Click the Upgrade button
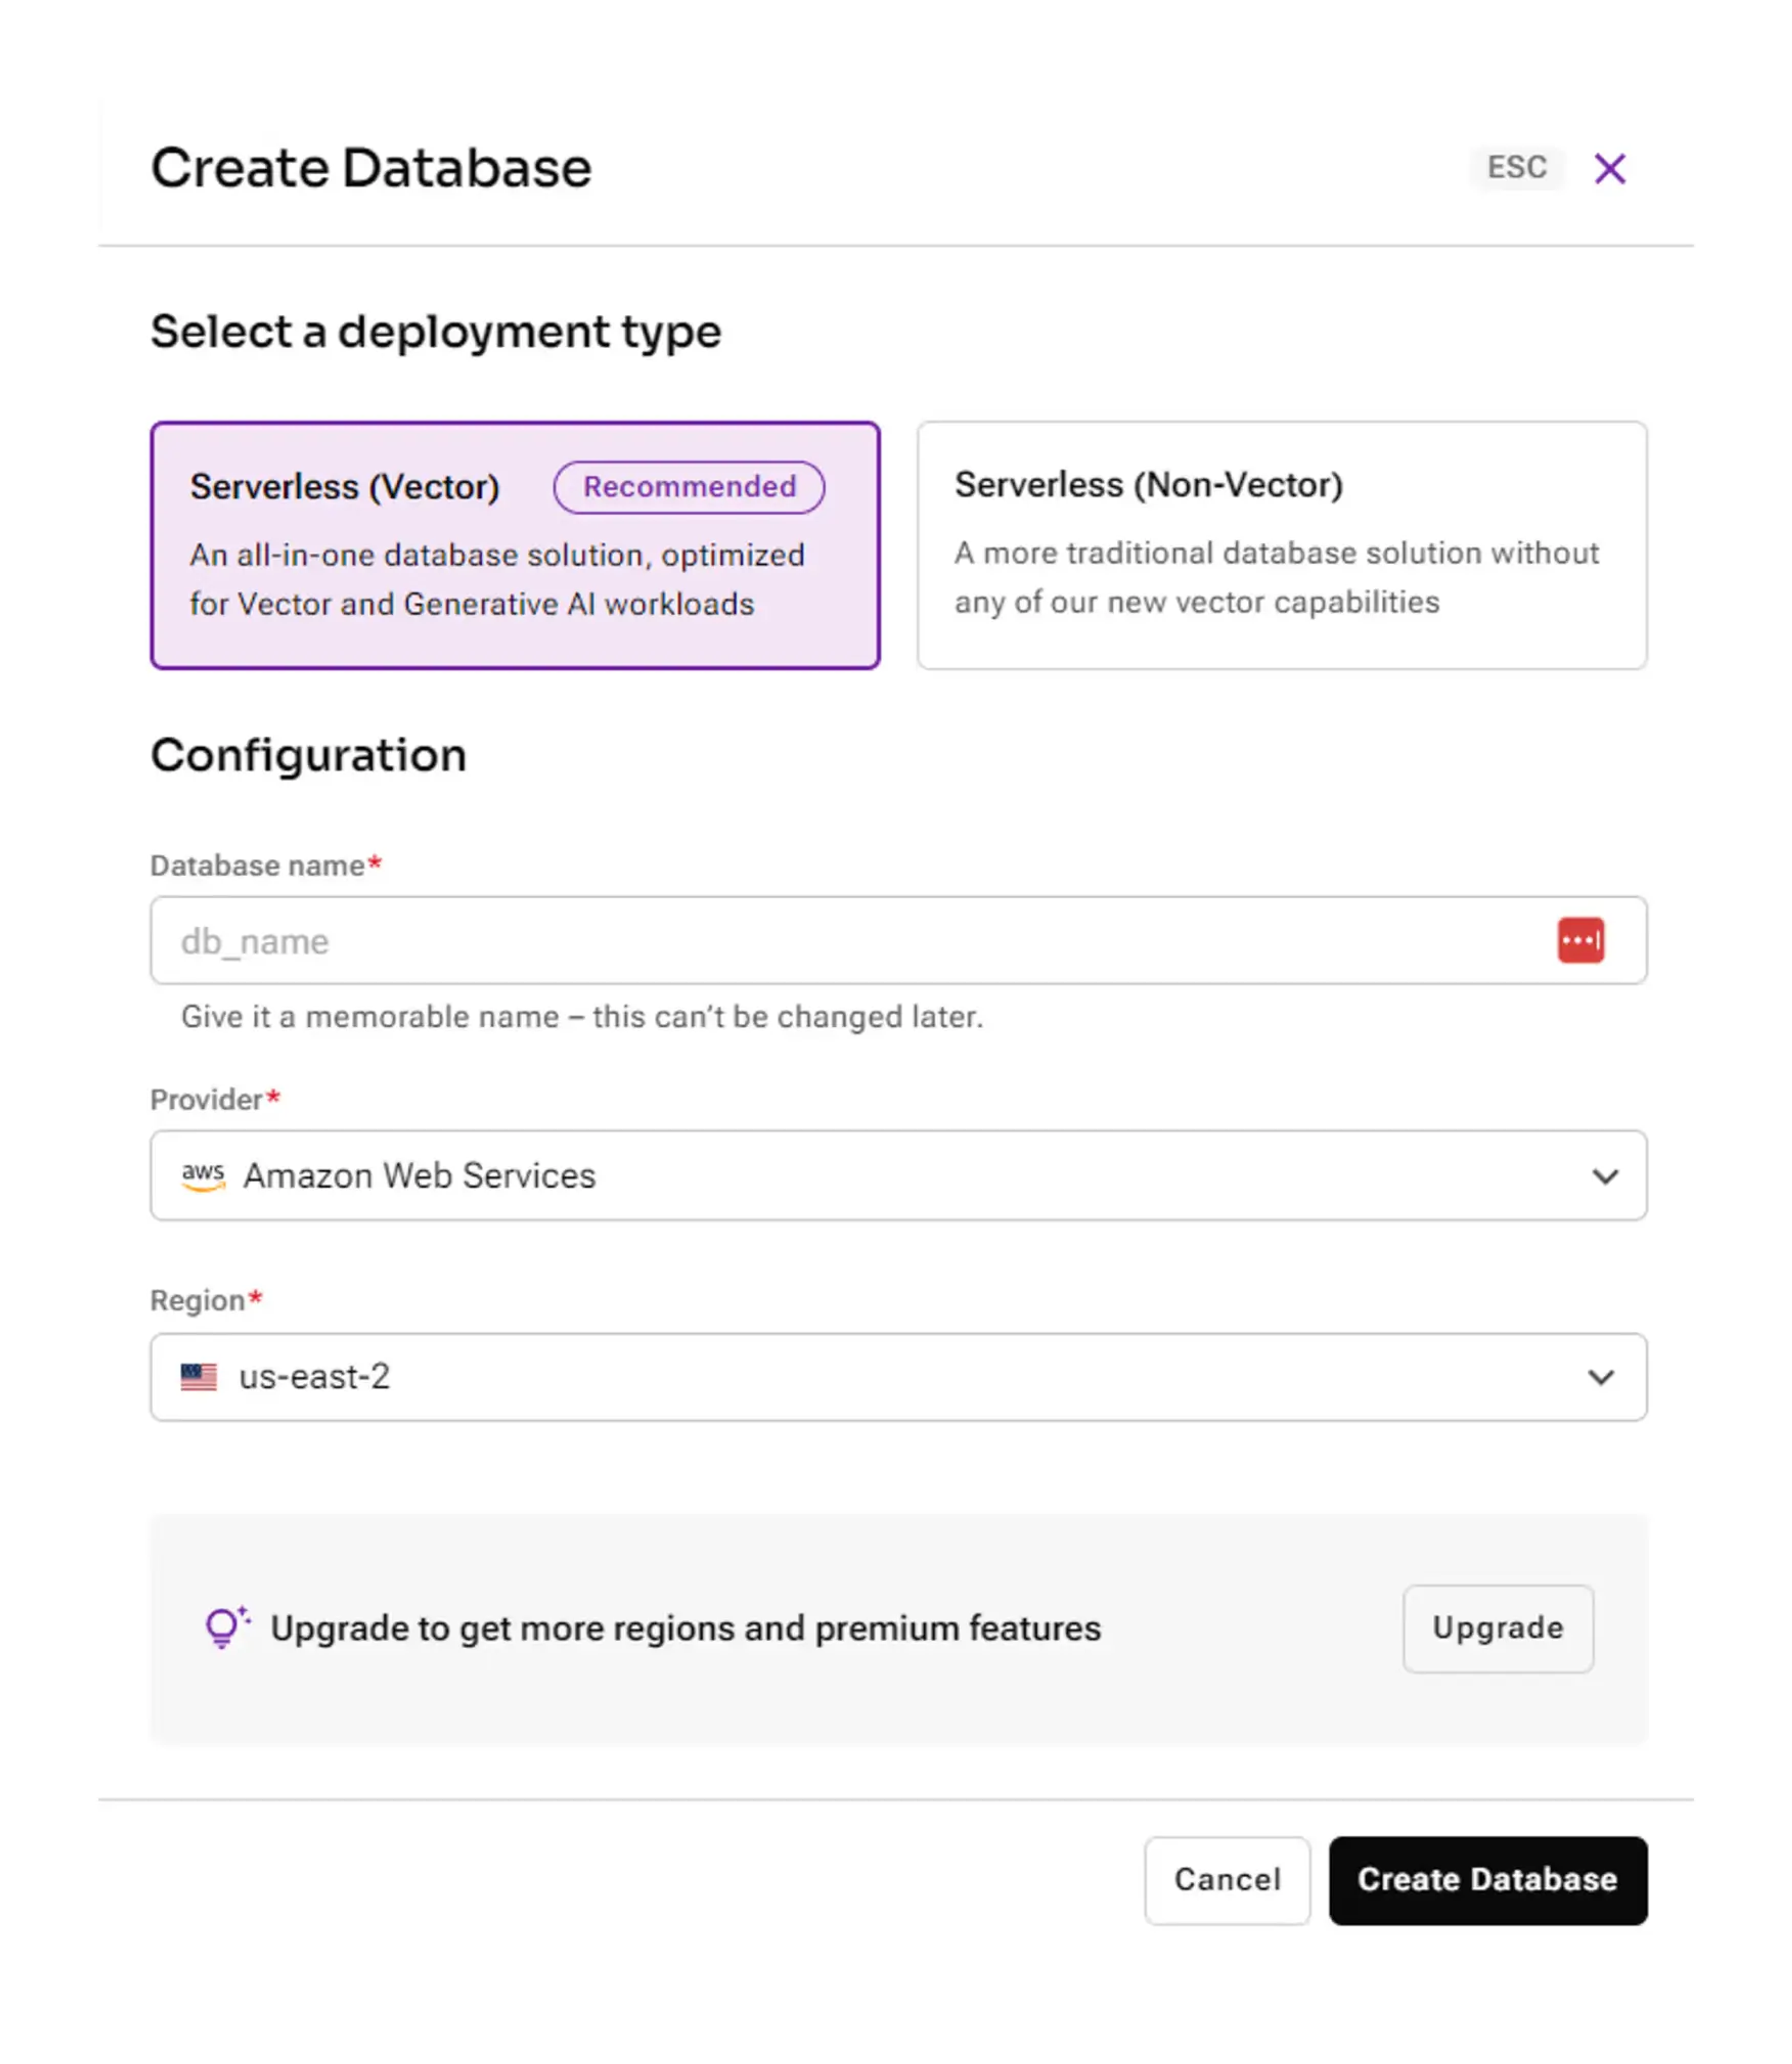1792x2064 pixels. tap(1497, 1628)
